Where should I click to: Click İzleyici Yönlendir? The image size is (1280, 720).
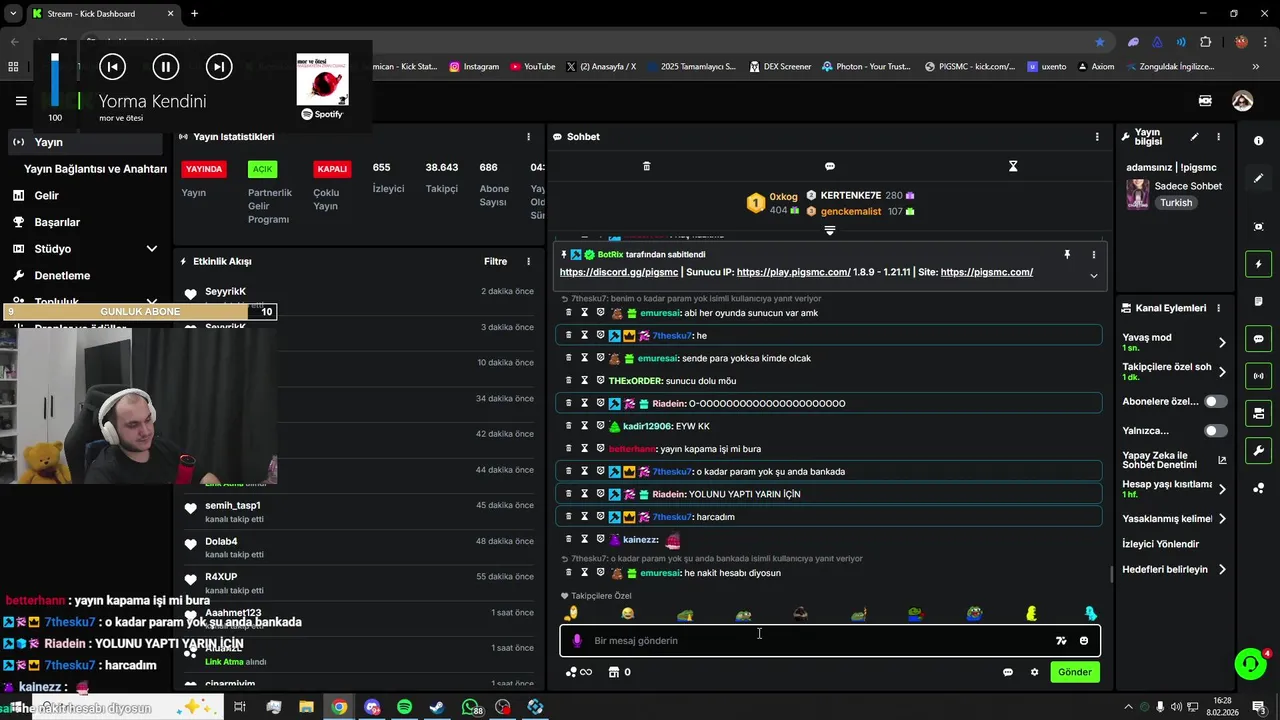tap(1160, 544)
